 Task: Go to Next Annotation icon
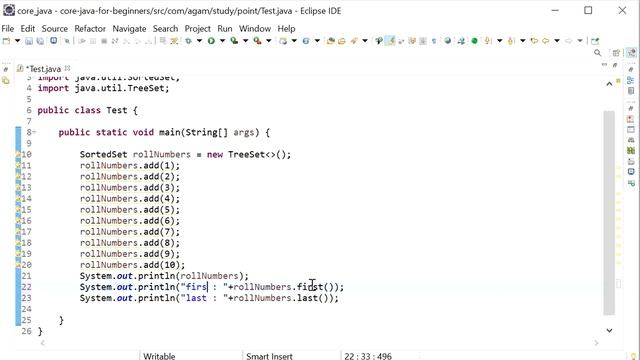click(x=488, y=41)
